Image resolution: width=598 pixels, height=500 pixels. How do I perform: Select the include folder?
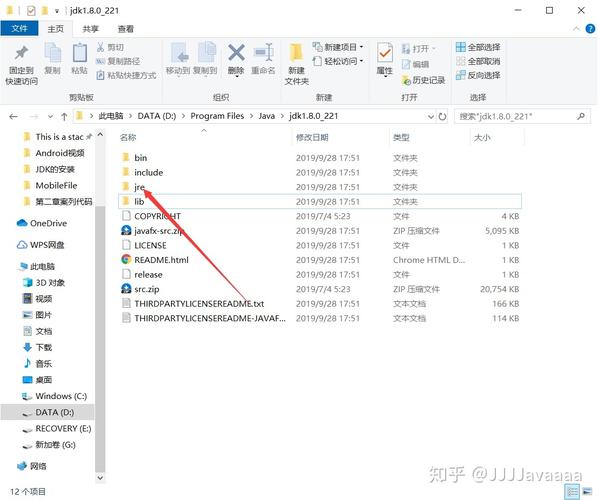[148, 172]
